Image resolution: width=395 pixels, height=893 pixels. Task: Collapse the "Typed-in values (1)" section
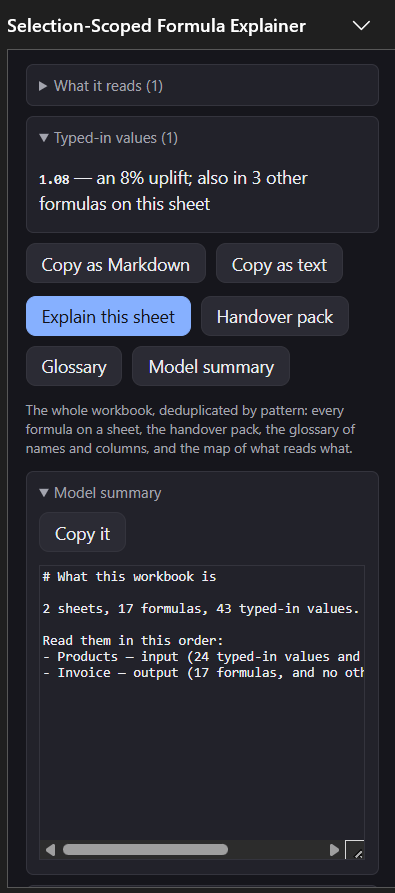(x=108, y=138)
